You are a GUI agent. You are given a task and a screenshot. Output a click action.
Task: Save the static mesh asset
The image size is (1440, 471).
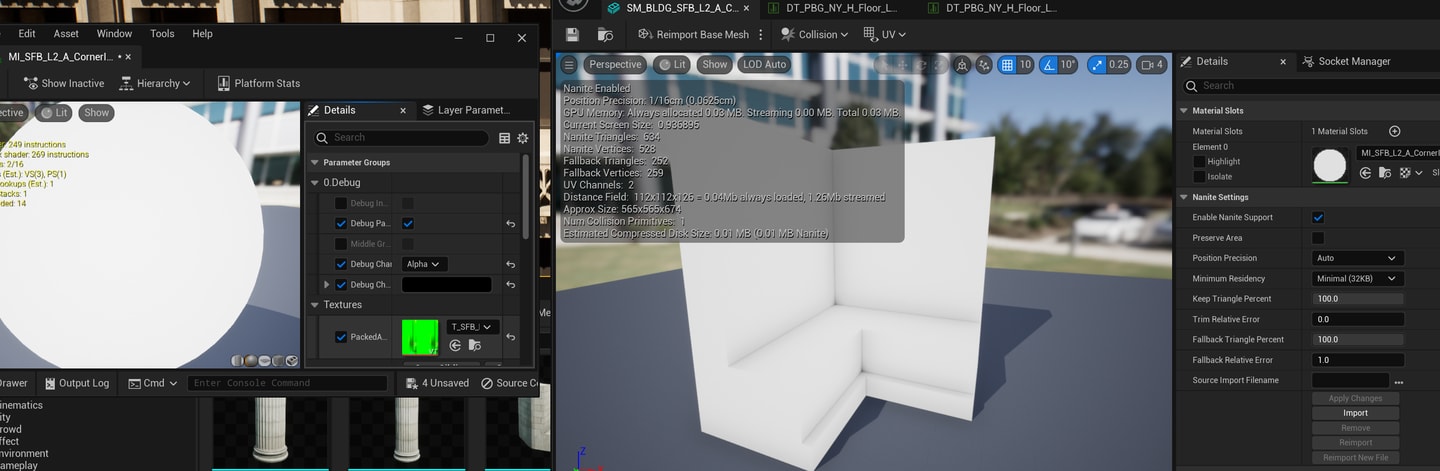(x=572, y=34)
